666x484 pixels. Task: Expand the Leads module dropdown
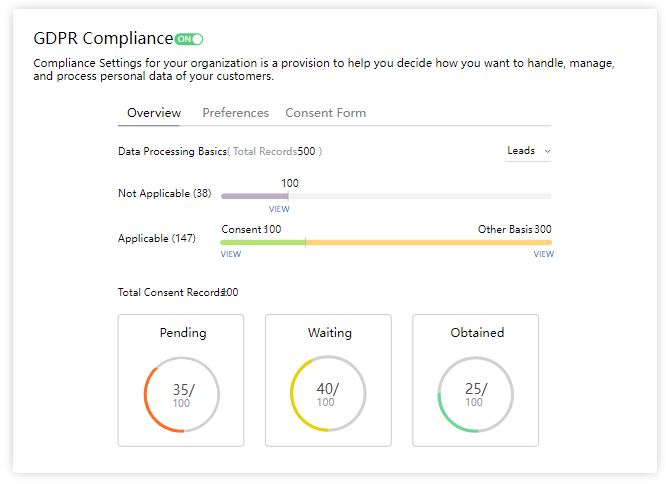tap(528, 151)
